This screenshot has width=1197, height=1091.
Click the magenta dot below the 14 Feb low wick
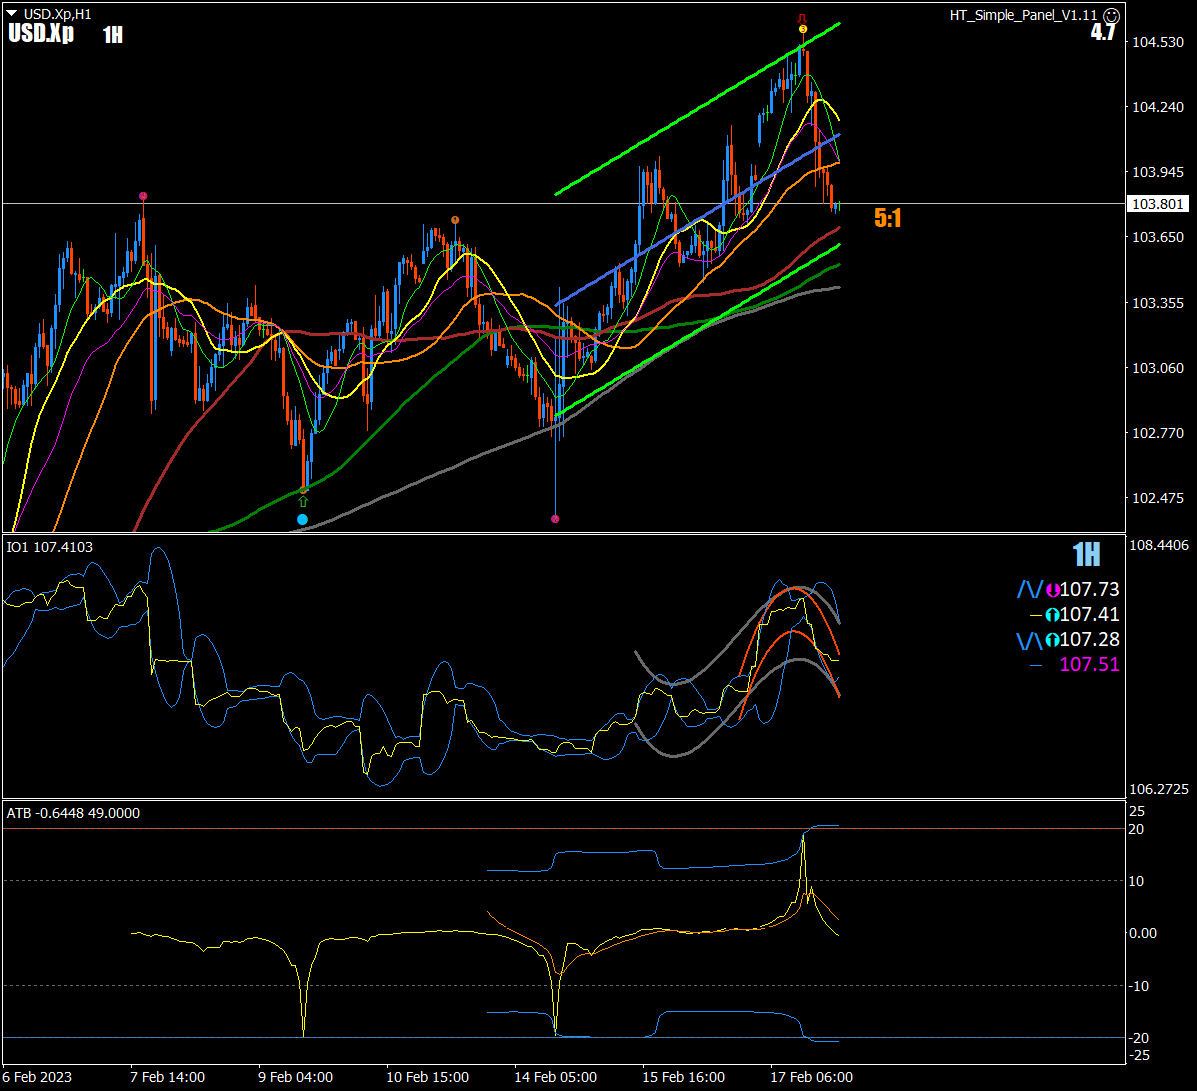555,519
